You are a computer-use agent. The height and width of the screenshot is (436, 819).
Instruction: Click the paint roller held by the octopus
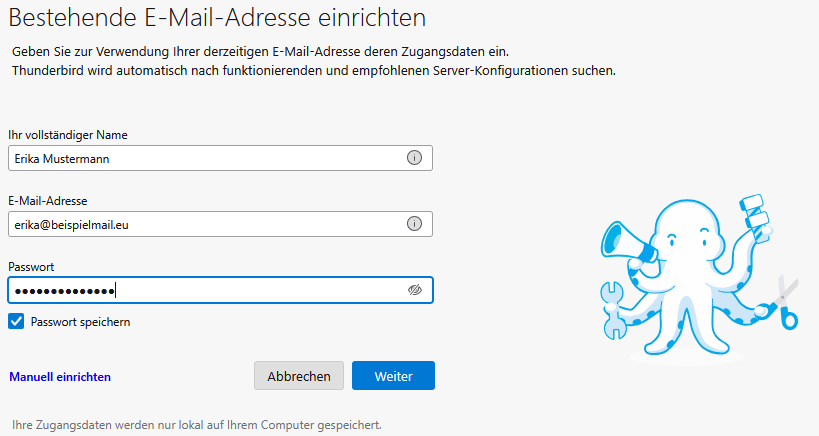pyautogui.click(x=754, y=209)
